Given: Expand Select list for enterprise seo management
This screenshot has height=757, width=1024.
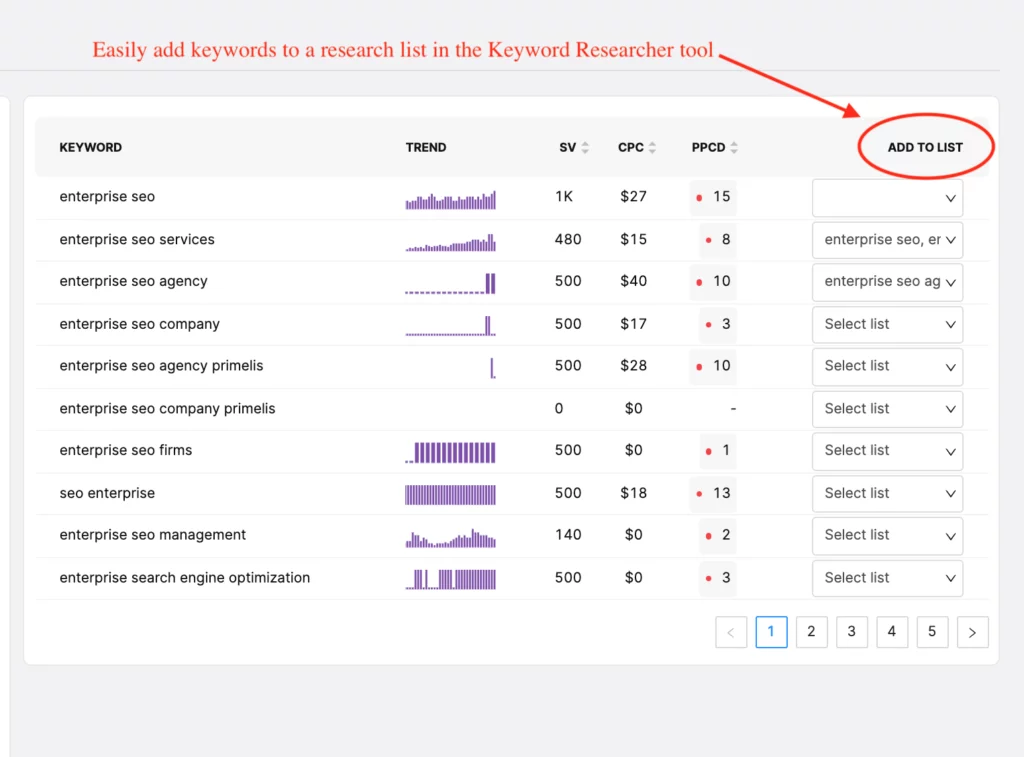Looking at the screenshot, I should [x=887, y=535].
